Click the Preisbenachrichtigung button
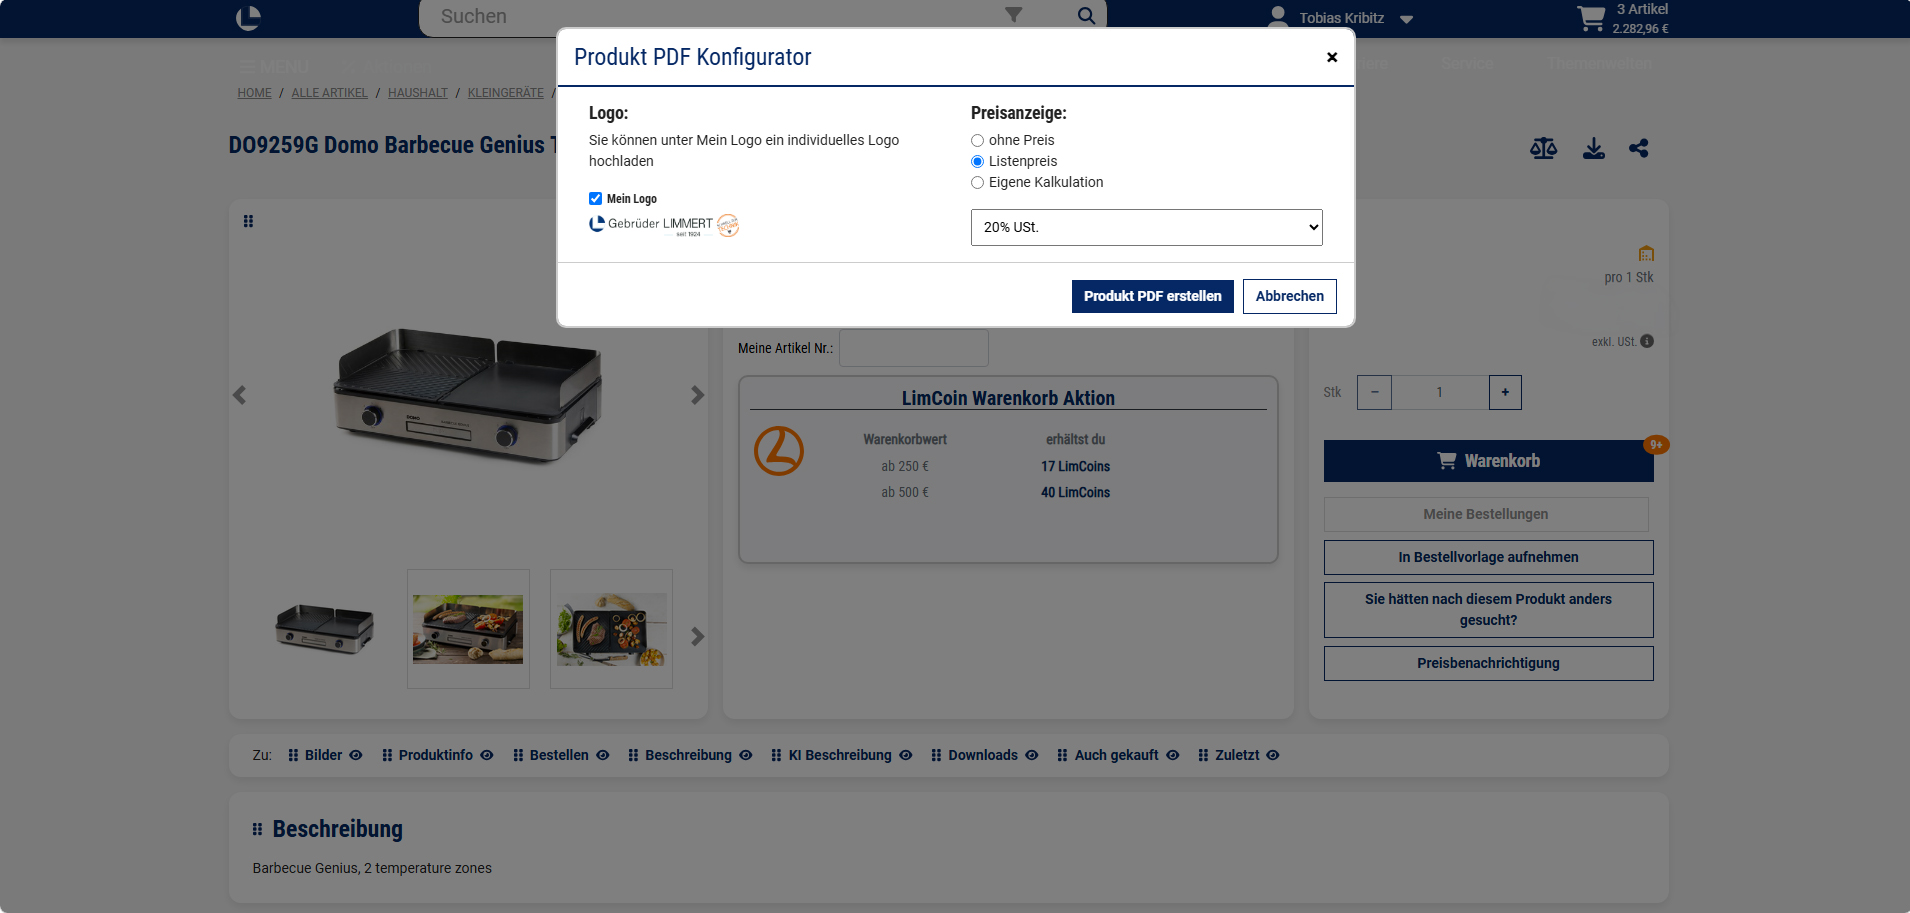 click(1488, 663)
